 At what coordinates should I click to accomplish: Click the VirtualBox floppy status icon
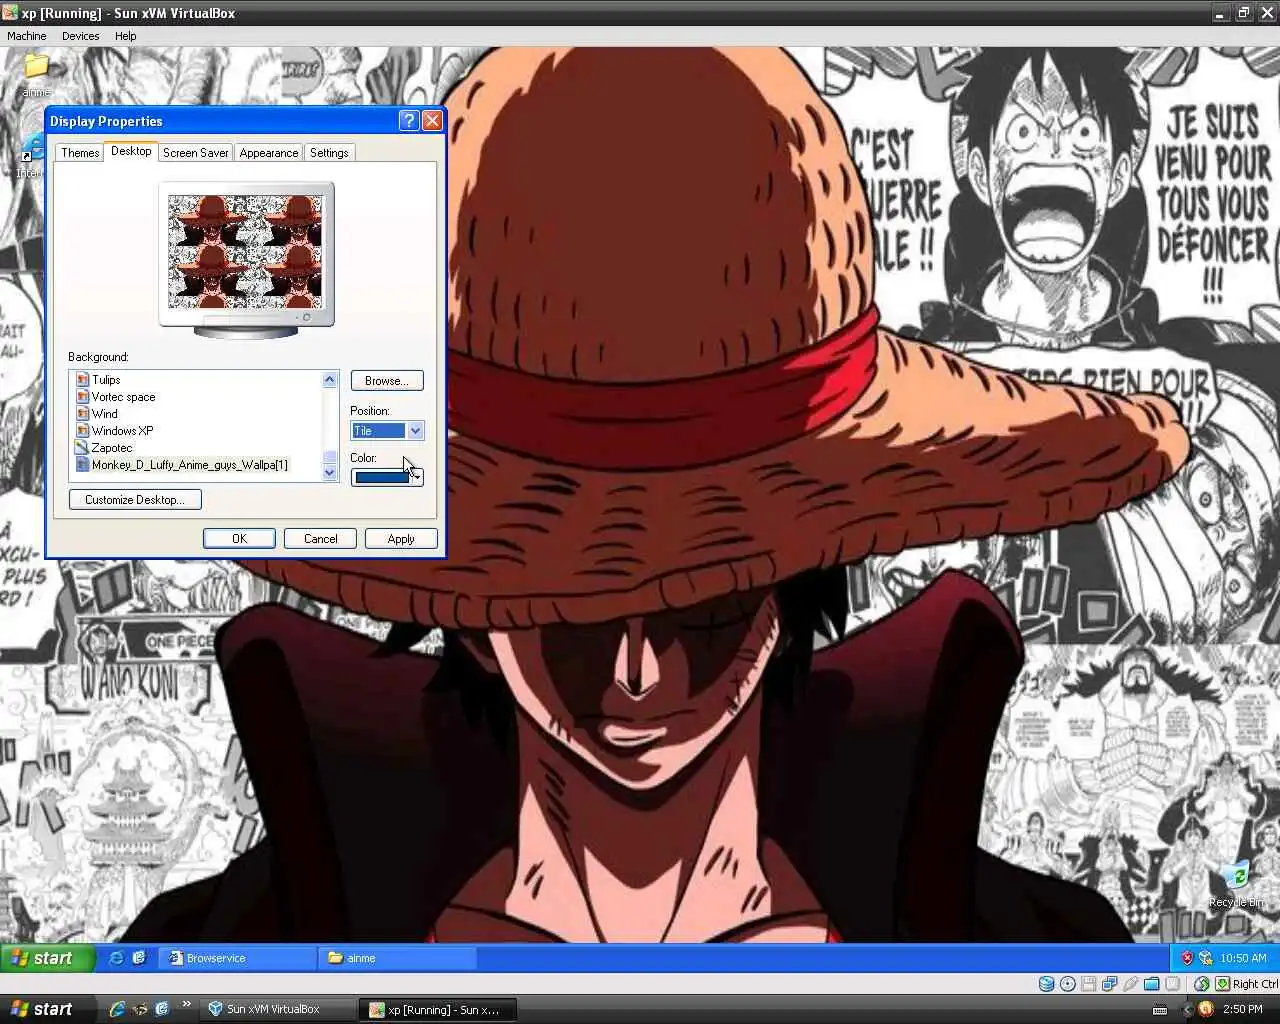pos(1088,984)
